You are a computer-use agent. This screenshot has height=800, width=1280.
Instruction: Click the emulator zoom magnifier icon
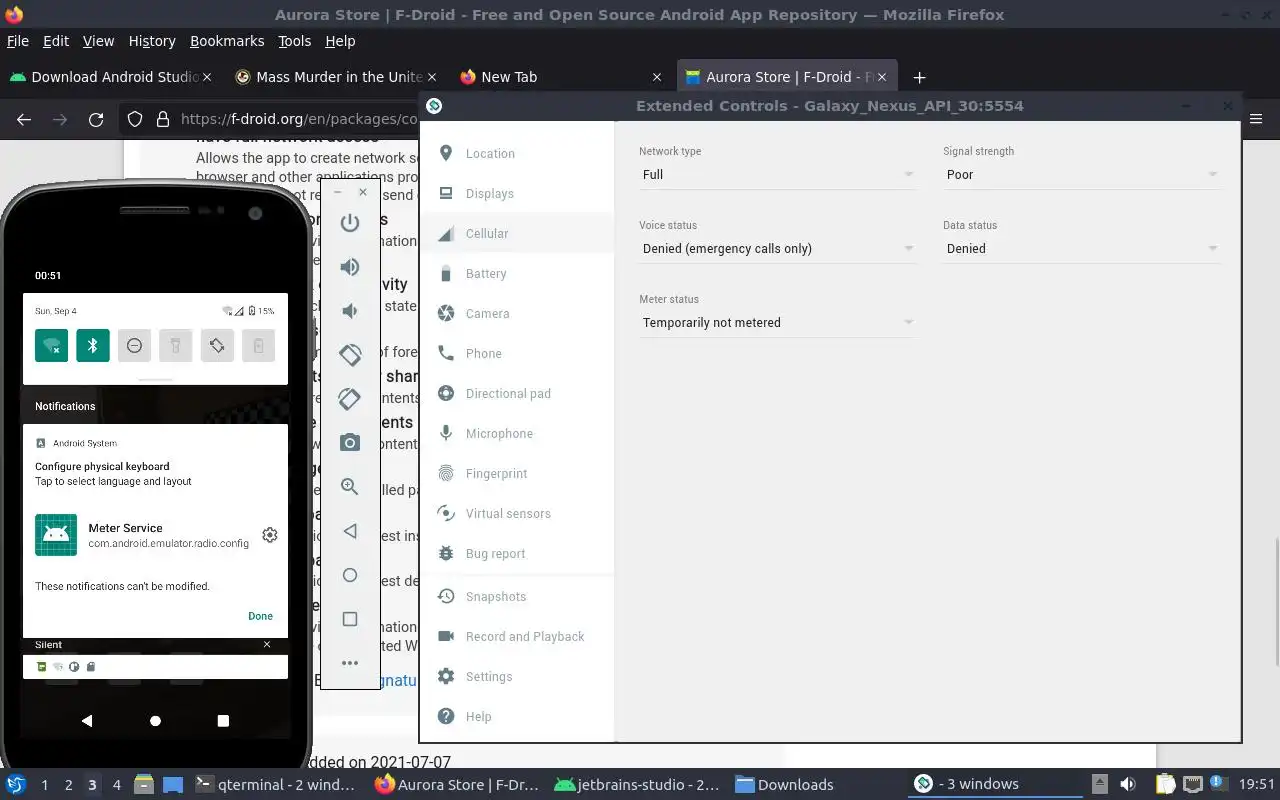tap(350, 487)
